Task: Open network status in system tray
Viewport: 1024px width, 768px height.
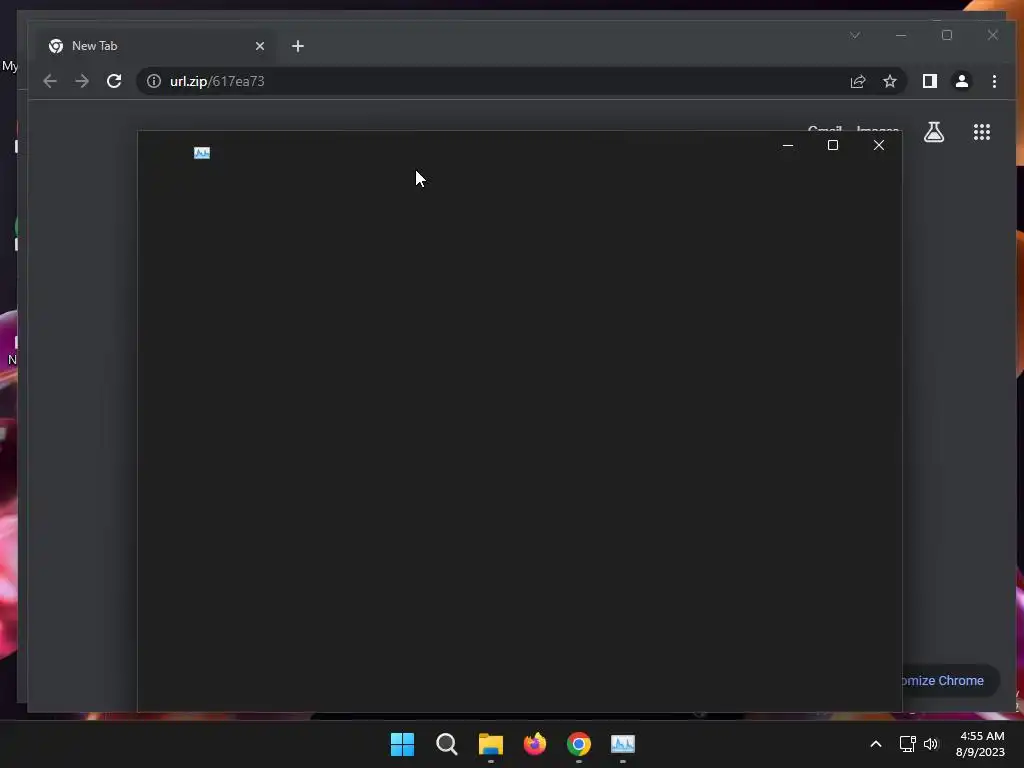Action: [907, 744]
